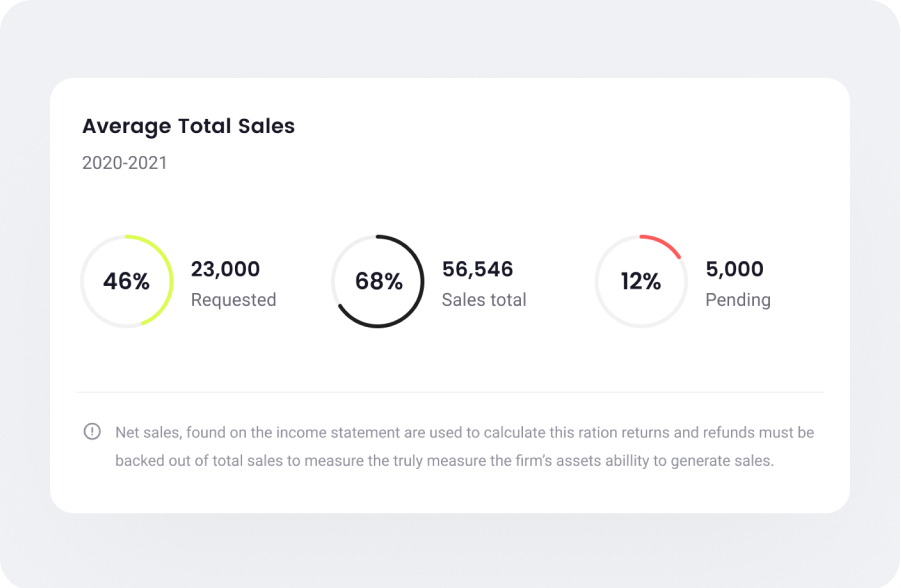Click the 23,000 requested value
This screenshot has height=588, width=901.
pyautogui.click(x=225, y=269)
